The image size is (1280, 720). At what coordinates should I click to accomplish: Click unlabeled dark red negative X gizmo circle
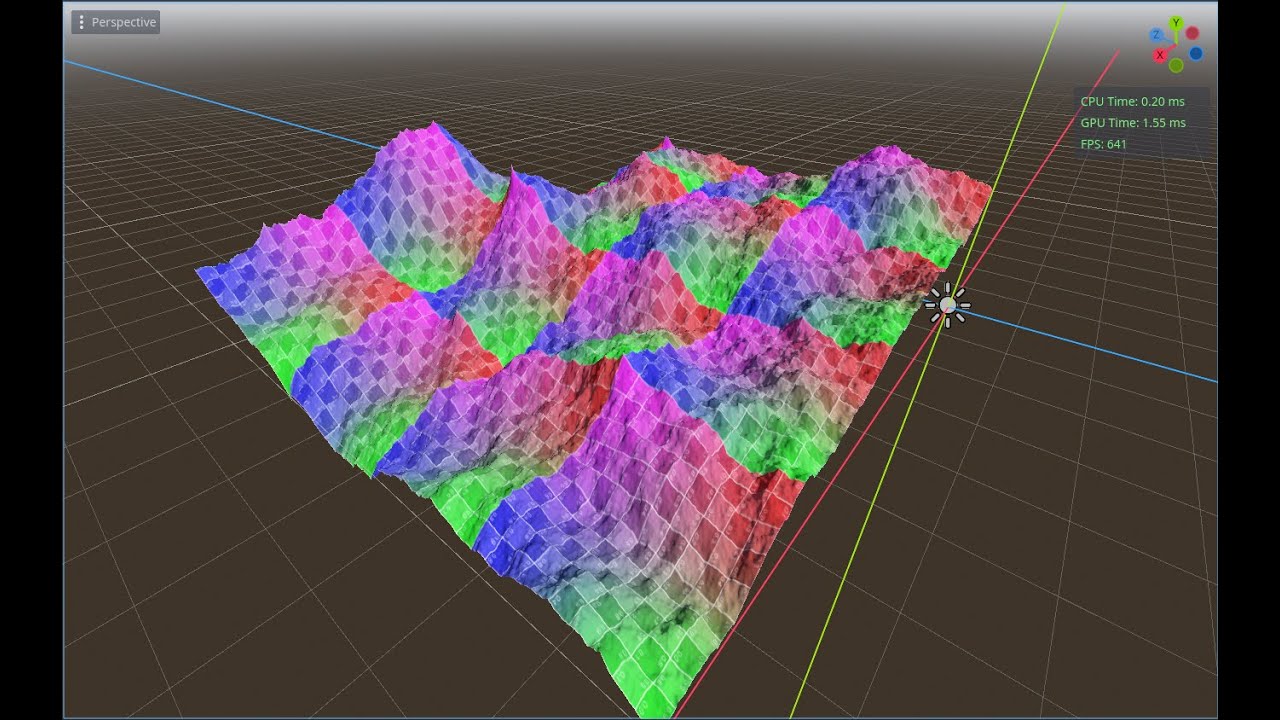(x=1192, y=33)
